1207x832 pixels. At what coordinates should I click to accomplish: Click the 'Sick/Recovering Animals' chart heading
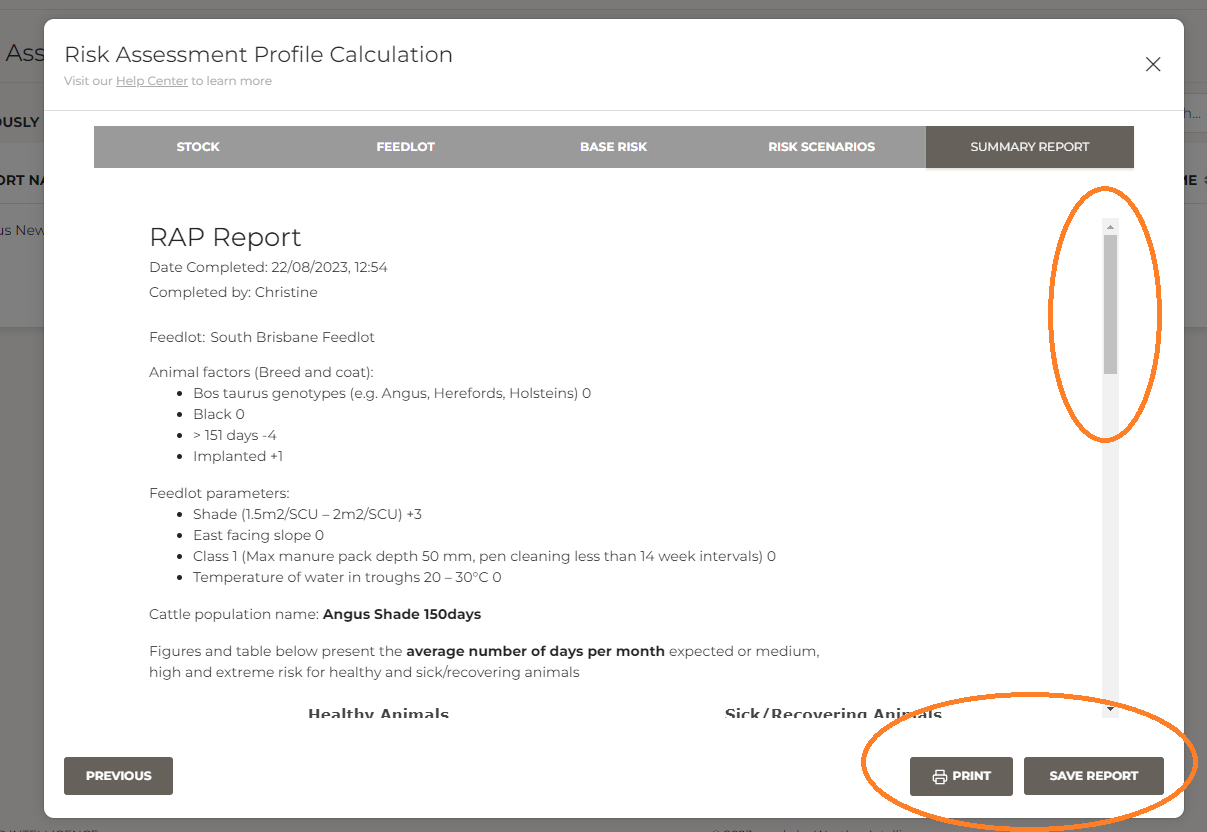pos(833,713)
